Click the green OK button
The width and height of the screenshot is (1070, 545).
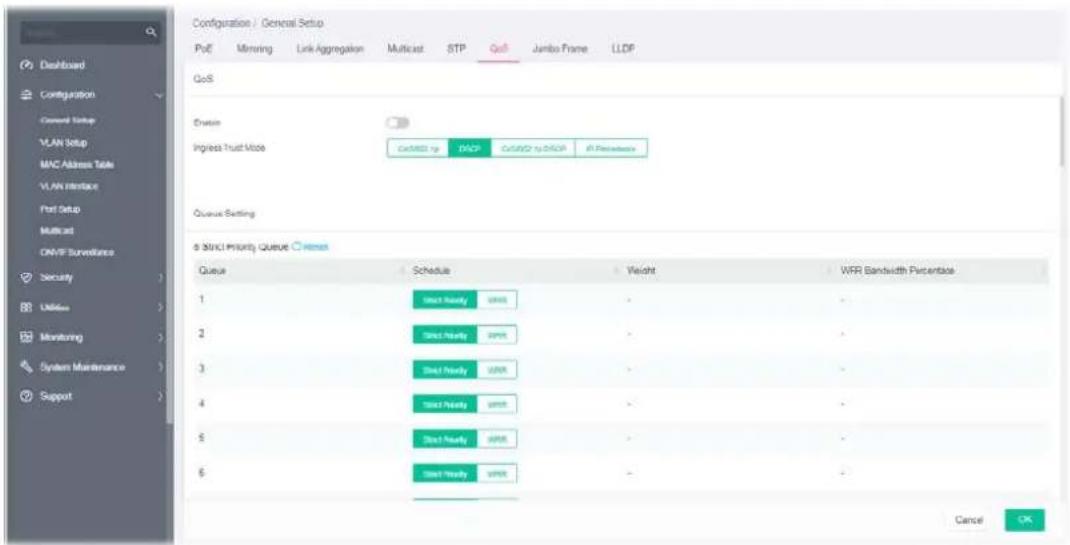click(1024, 520)
